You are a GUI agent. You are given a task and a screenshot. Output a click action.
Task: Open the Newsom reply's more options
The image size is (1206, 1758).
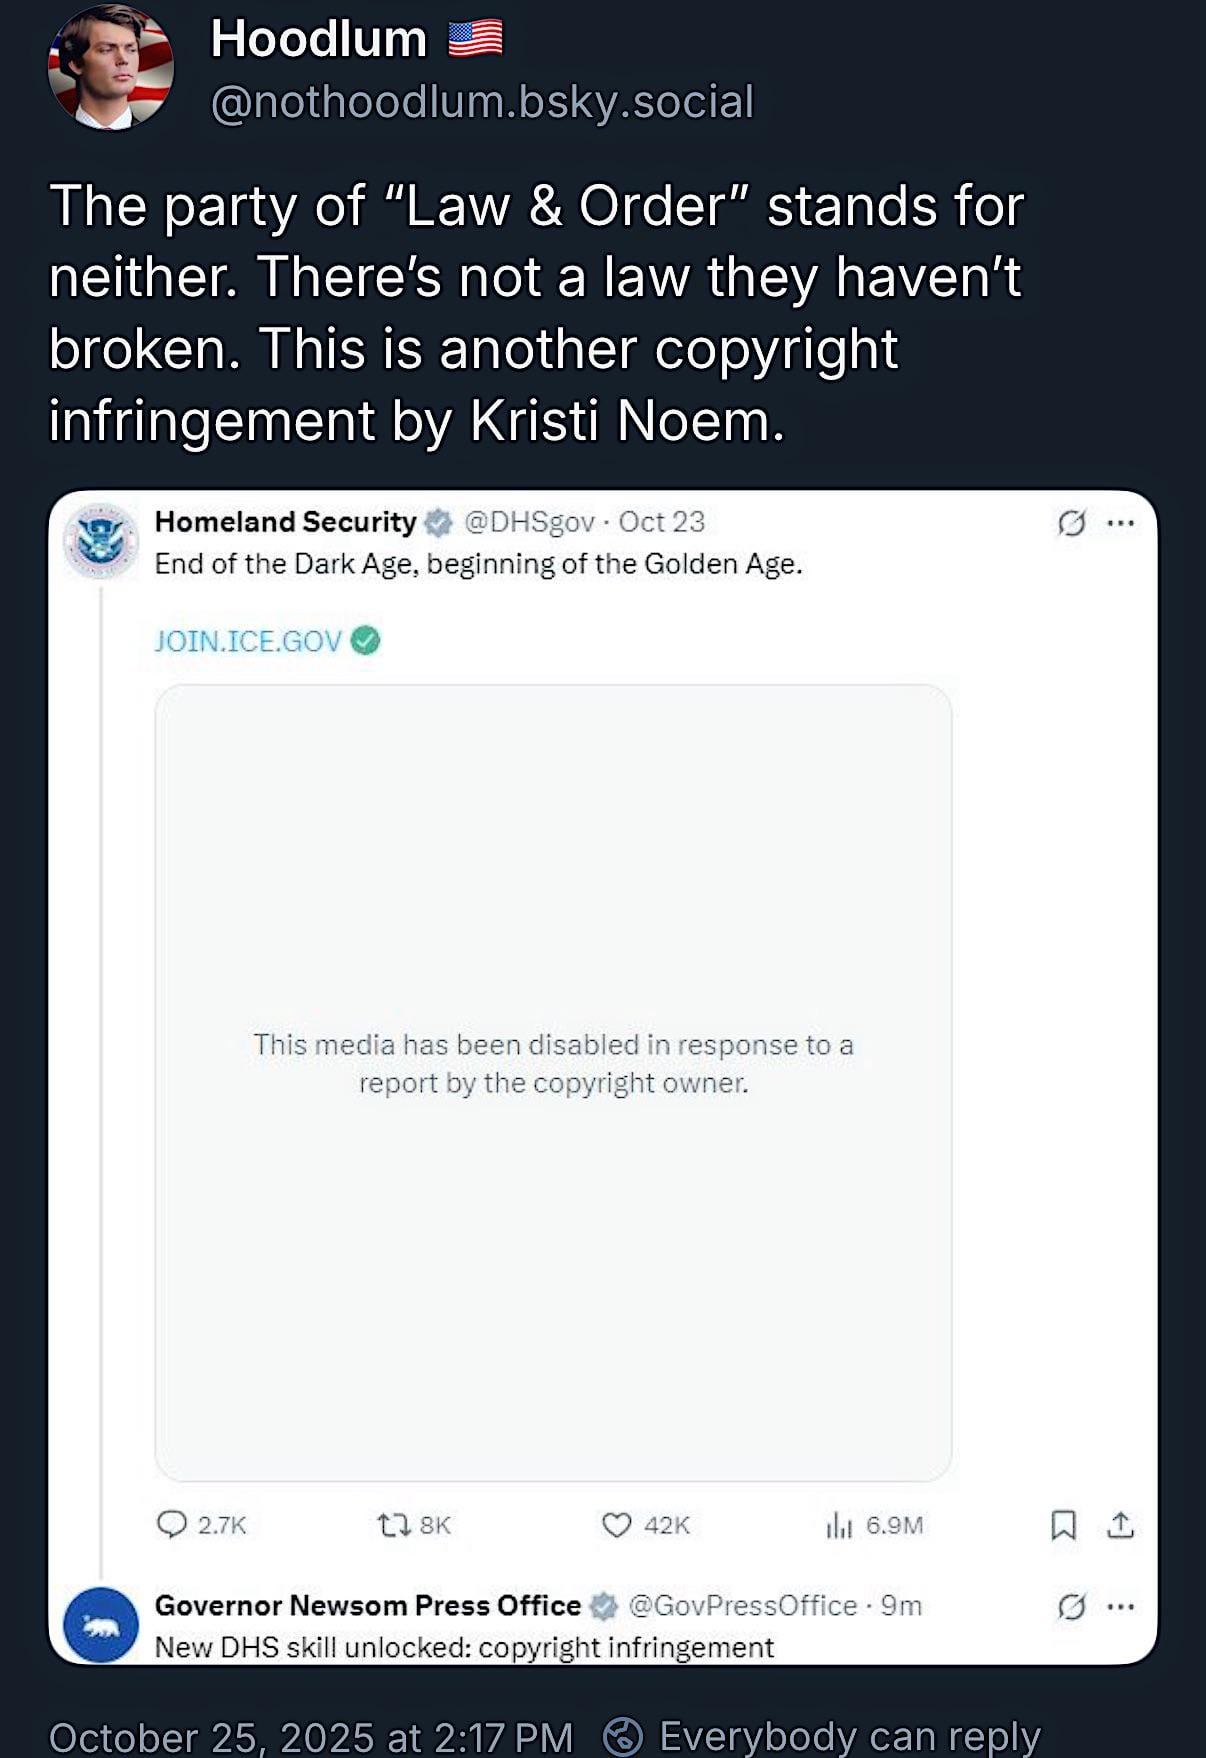pos(1121,1607)
